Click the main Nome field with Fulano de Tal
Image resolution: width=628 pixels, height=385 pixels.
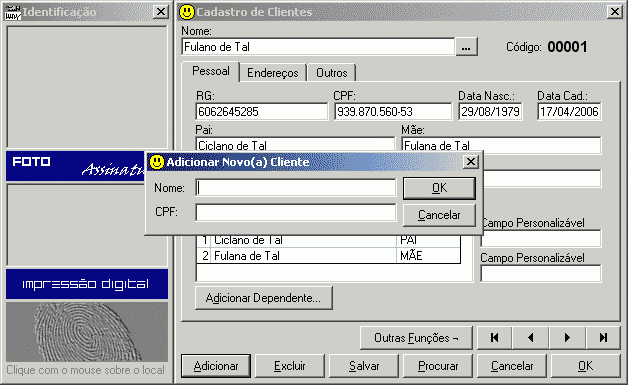pyautogui.click(x=318, y=47)
